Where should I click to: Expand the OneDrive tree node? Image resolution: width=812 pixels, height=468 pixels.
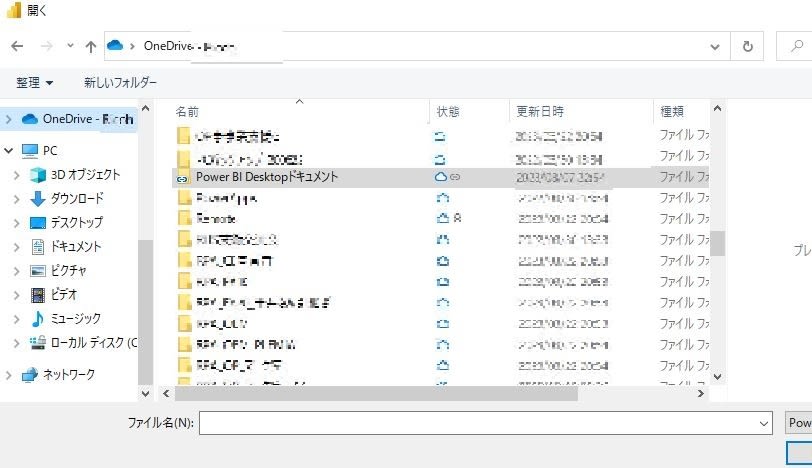(x=9, y=119)
